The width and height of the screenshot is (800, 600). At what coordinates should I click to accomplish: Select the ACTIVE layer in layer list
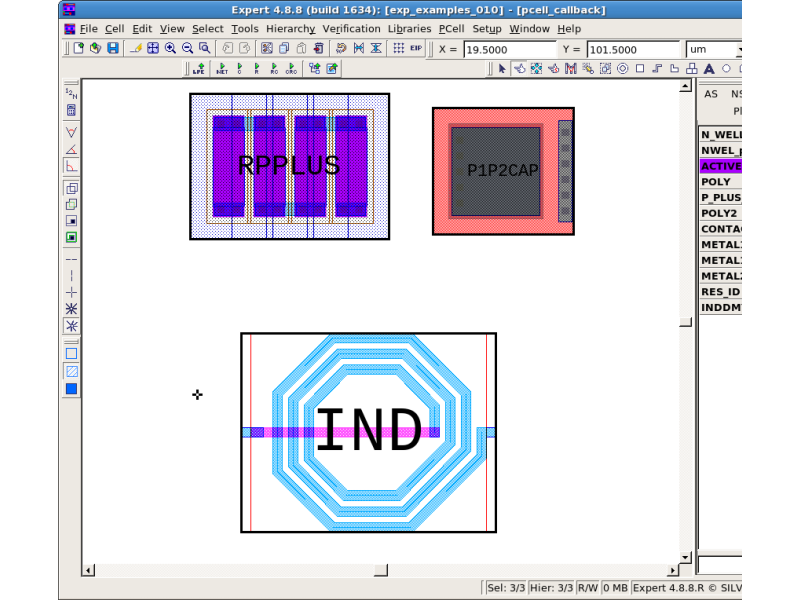[x=720, y=166]
